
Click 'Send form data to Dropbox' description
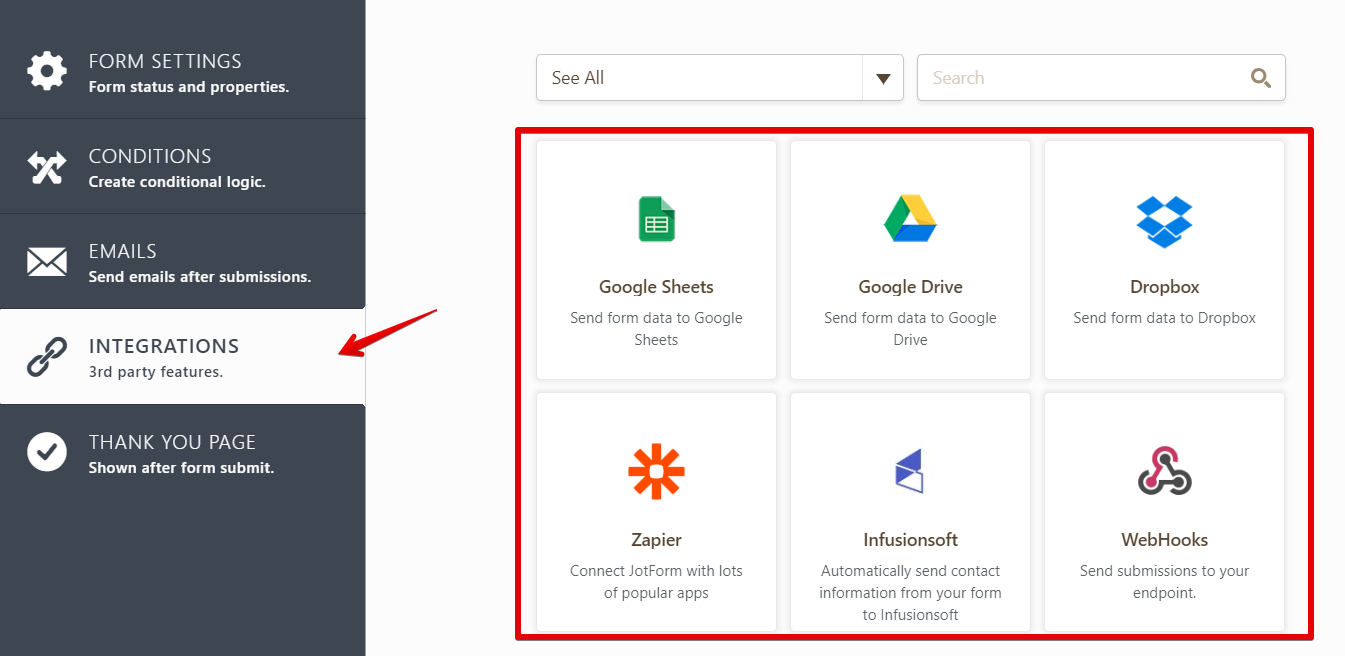point(1165,318)
